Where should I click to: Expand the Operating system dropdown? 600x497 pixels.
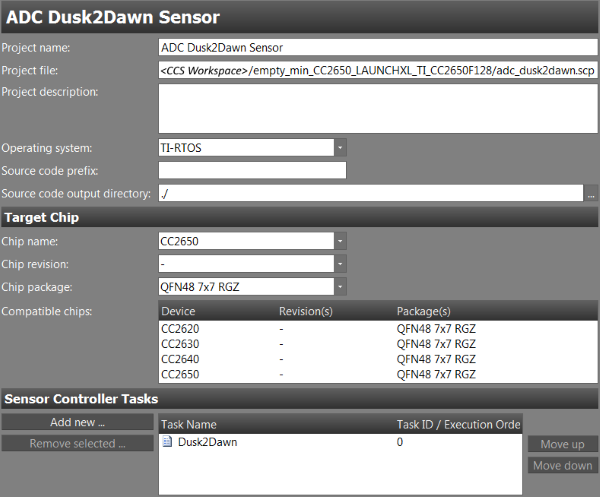[x=340, y=147]
